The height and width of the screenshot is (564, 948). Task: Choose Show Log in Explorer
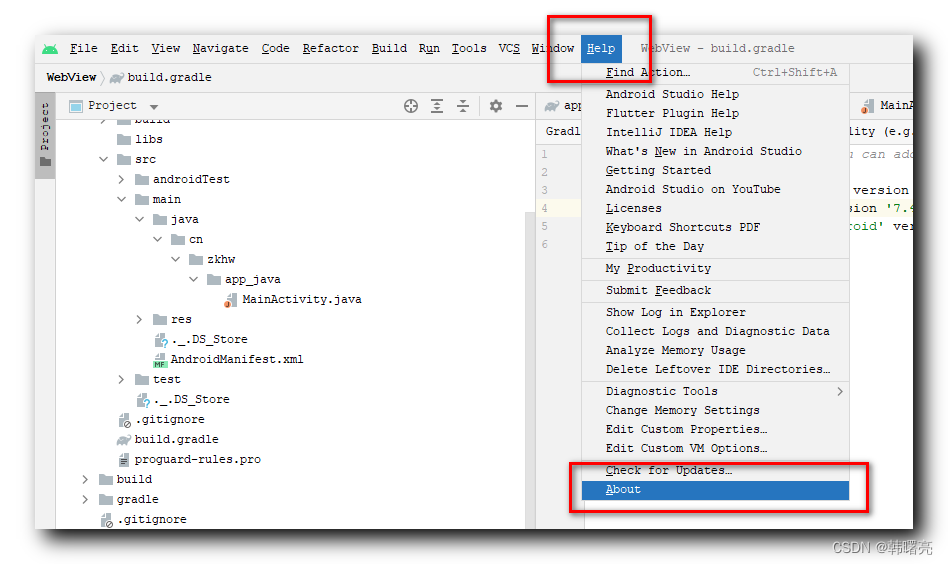click(x=715, y=313)
